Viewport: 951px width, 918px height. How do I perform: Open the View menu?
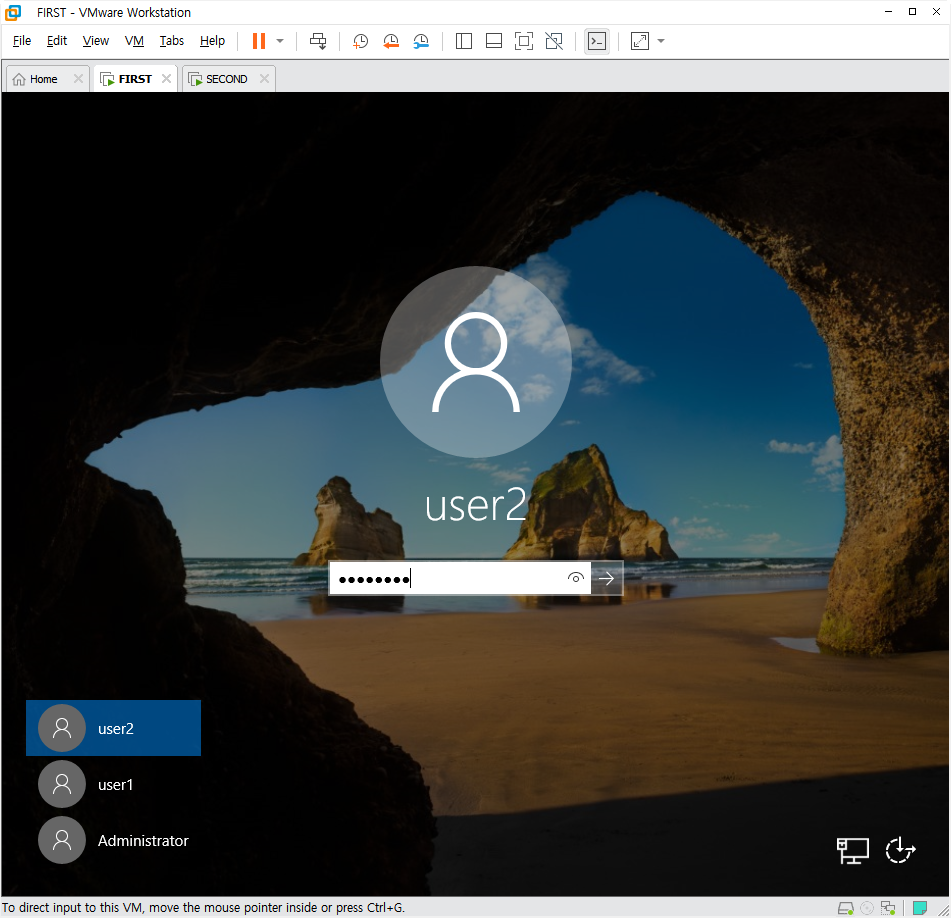(x=96, y=41)
